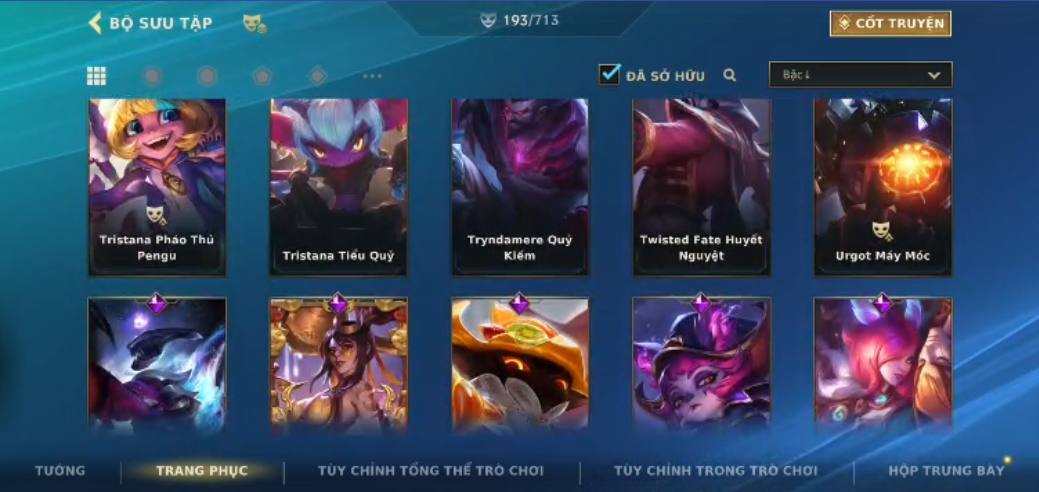The height and width of the screenshot is (492, 1039).
Task: Open the Tùy Chỉnh Tổng Thể Trò Chơi tab
Action: pos(431,471)
